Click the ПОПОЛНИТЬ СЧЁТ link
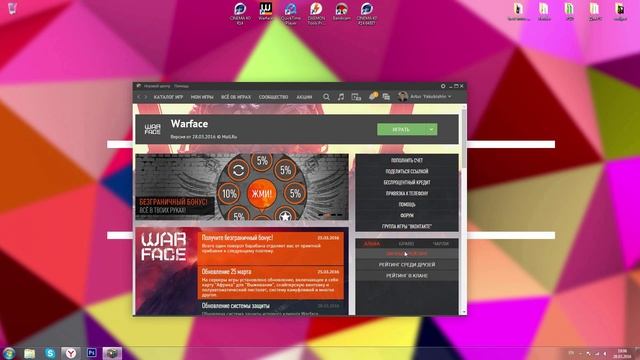The height and width of the screenshot is (360, 640). (407, 161)
